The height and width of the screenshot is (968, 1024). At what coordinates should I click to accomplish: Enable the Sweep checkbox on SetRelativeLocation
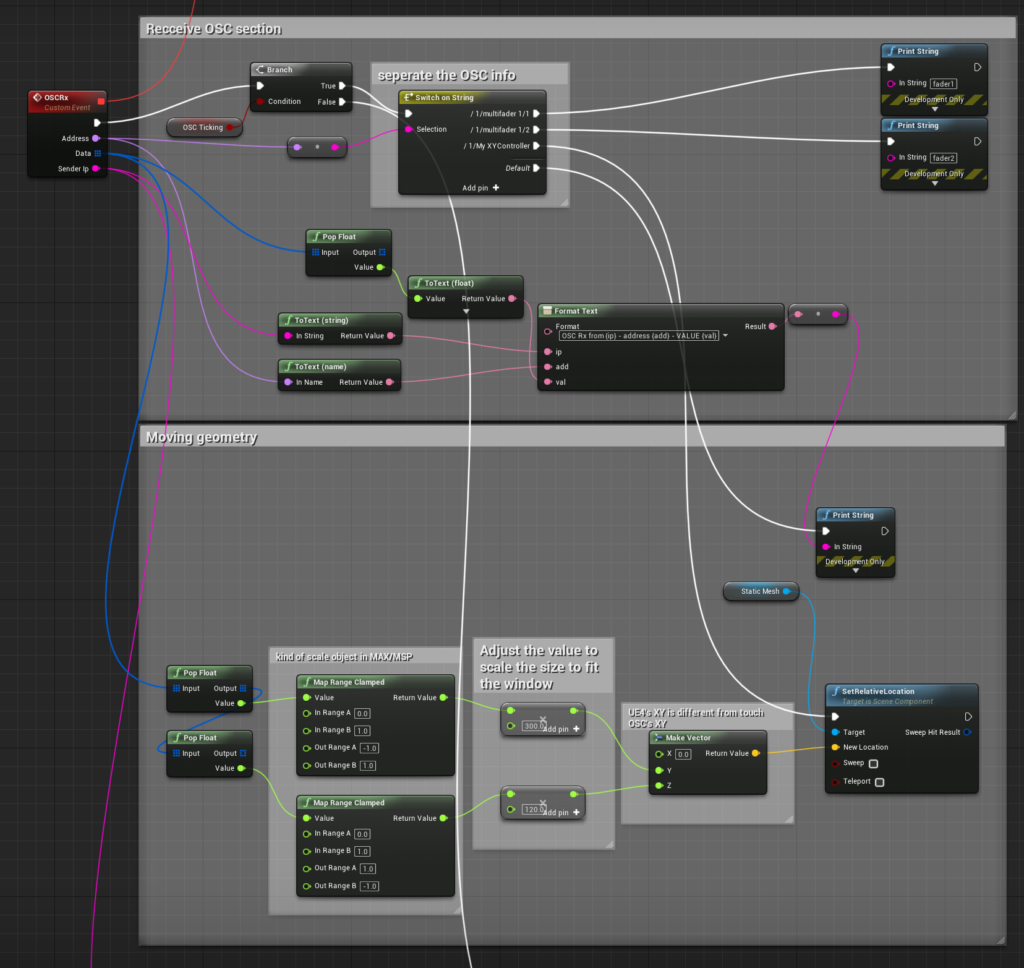click(x=874, y=763)
